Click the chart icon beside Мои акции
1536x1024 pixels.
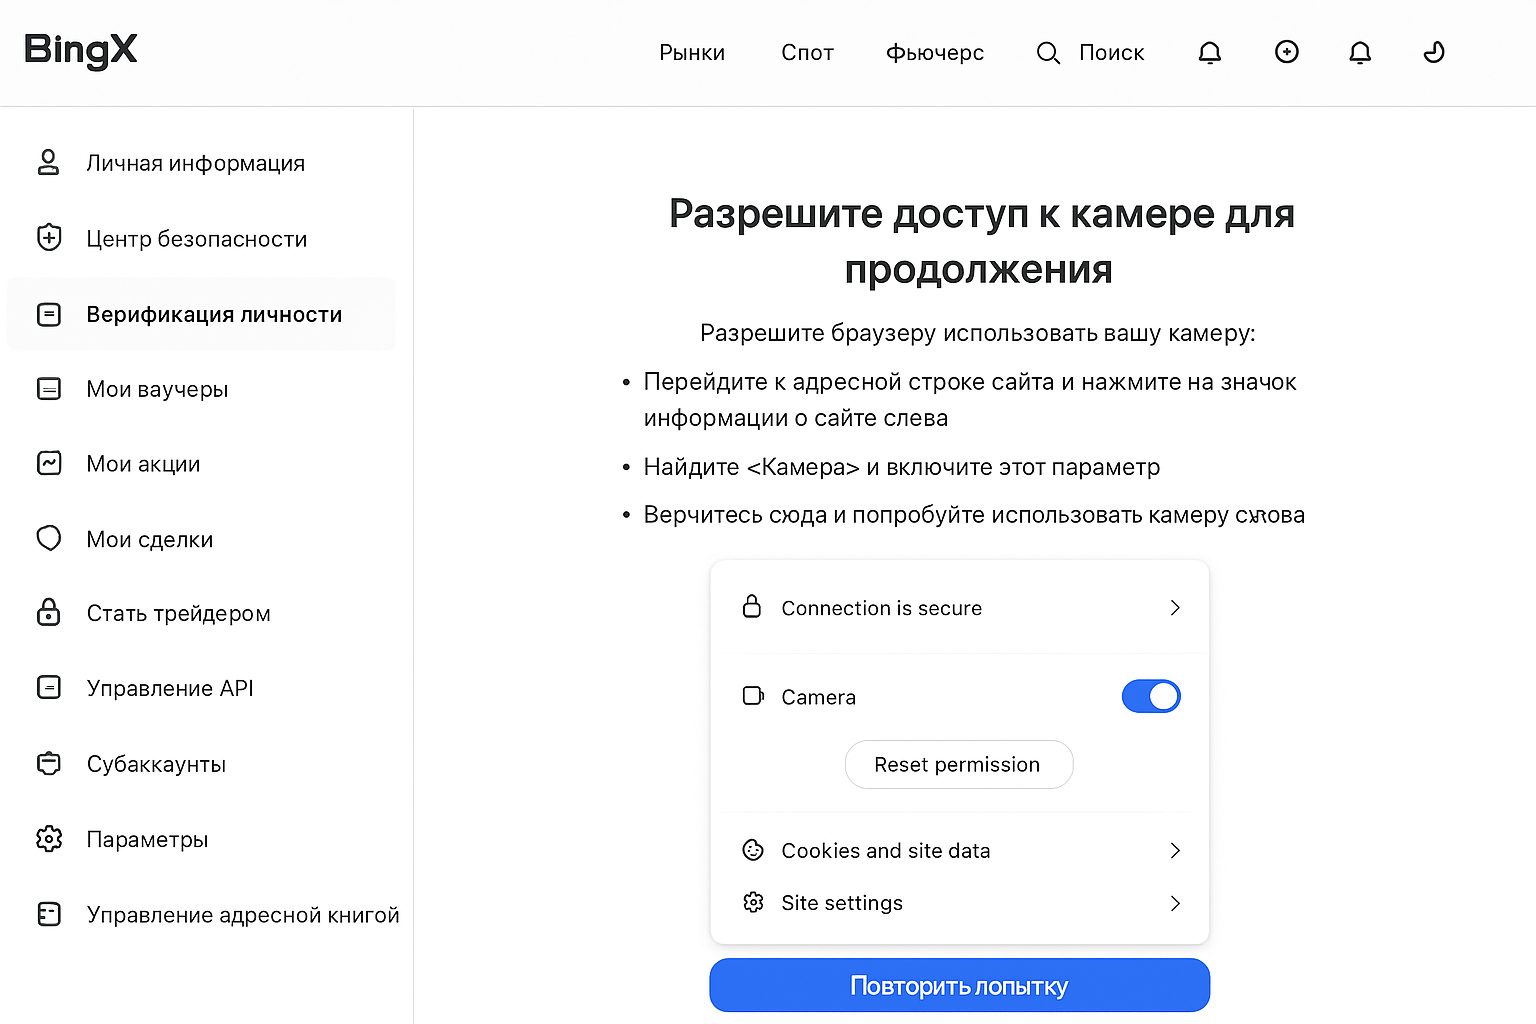pyautogui.click(x=48, y=463)
